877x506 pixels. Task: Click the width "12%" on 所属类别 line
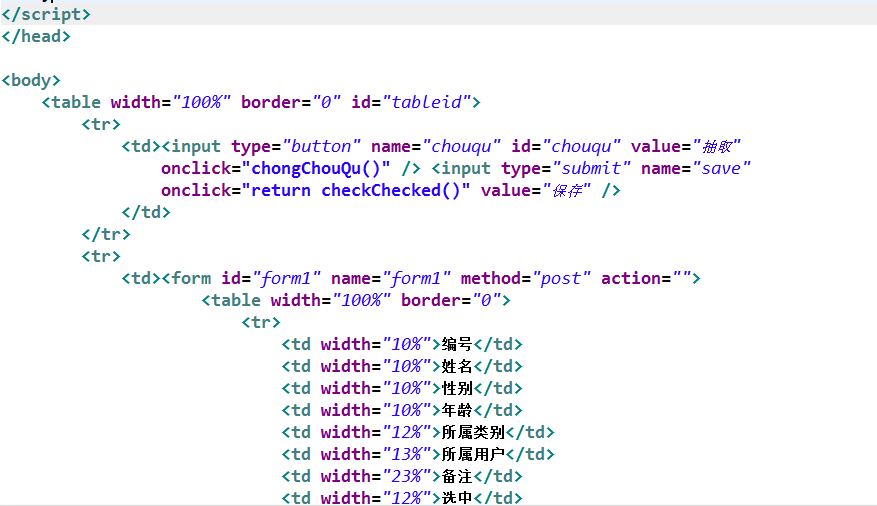click(x=407, y=432)
